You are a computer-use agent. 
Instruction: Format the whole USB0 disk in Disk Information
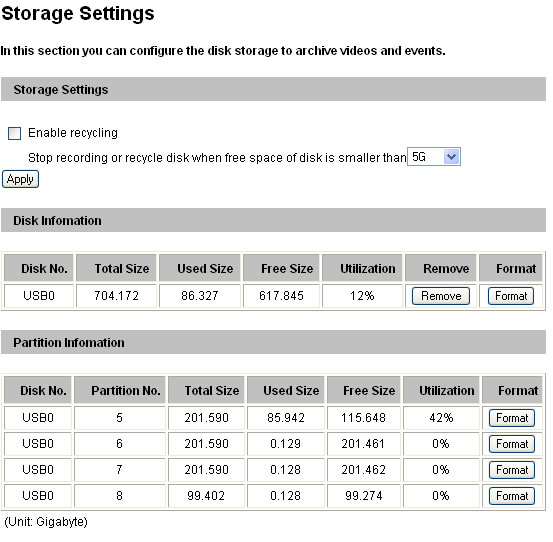pos(511,296)
